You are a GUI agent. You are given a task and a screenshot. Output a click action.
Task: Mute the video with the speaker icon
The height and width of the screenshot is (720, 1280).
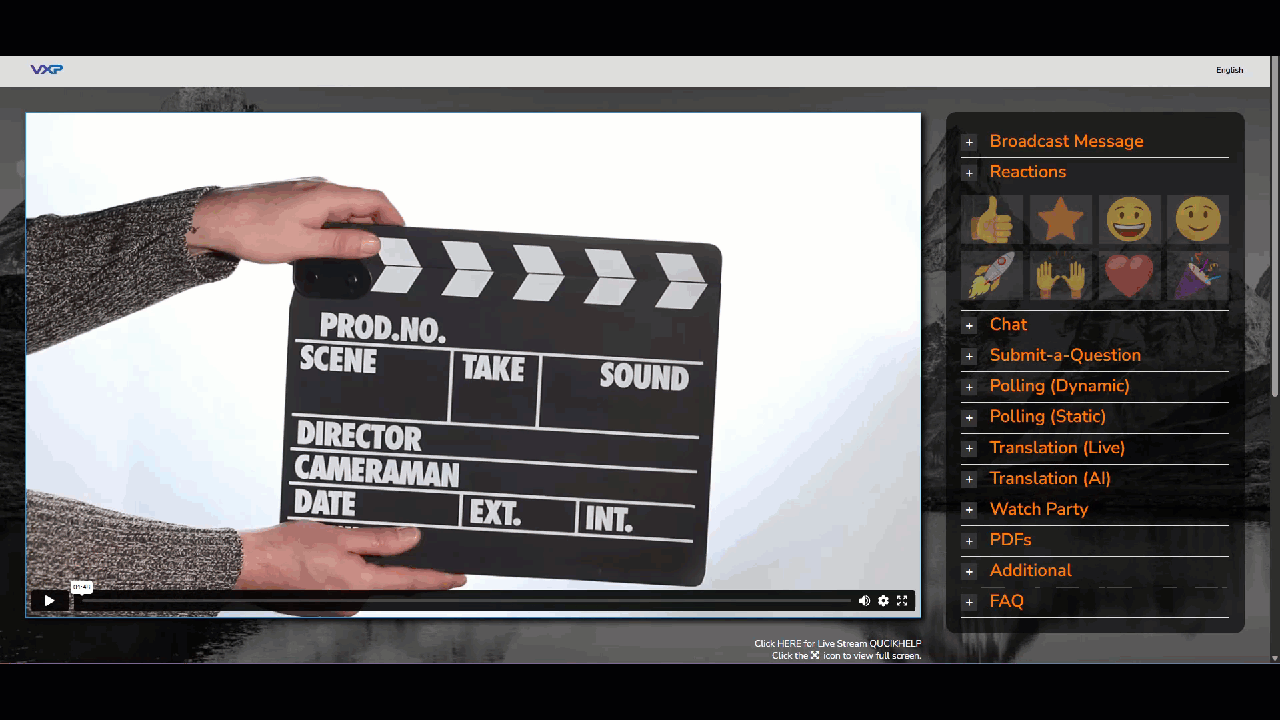click(x=864, y=601)
